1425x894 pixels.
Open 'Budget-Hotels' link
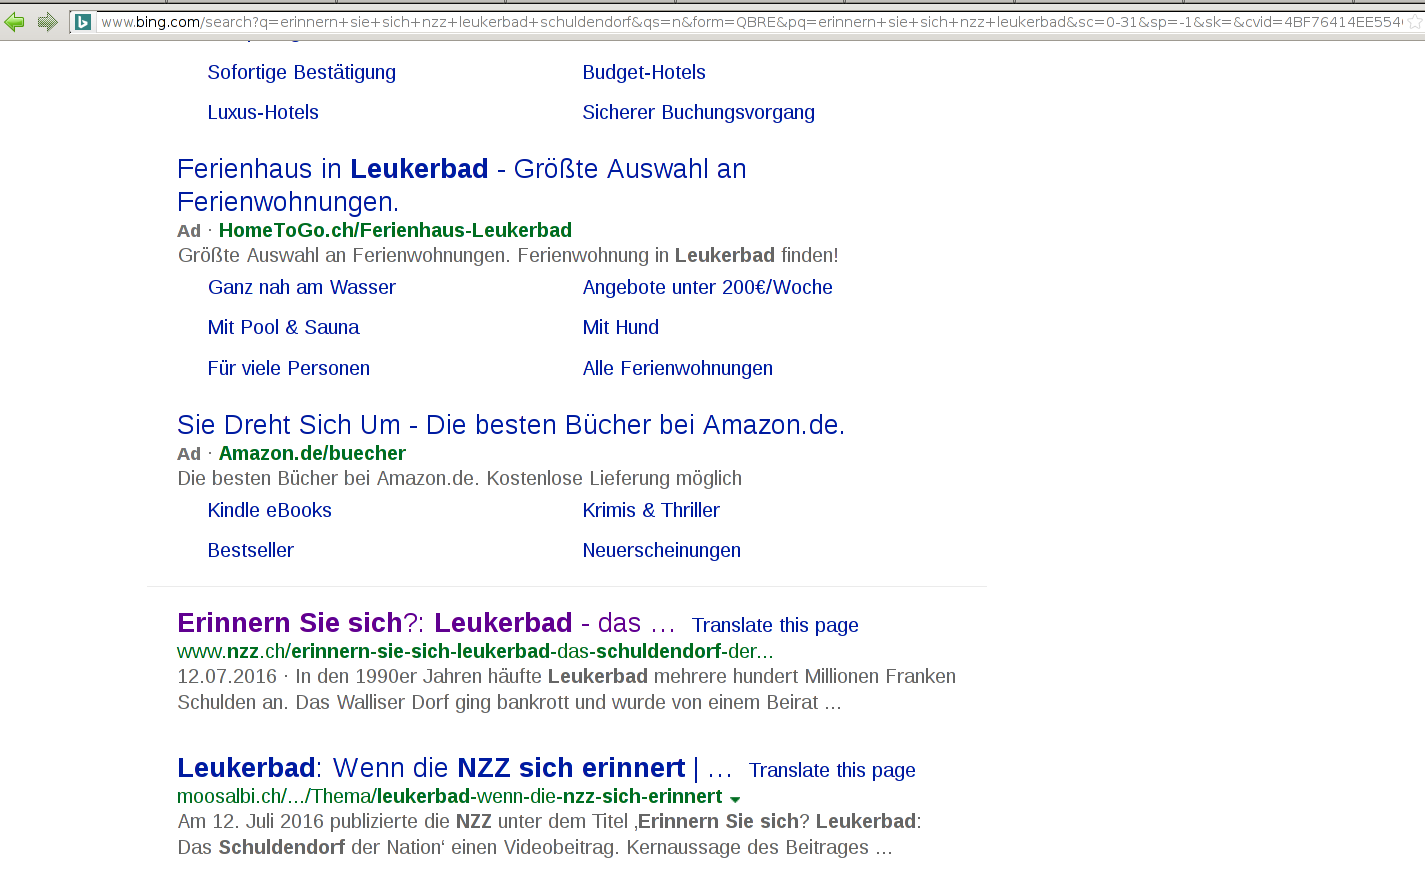[x=644, y=72]
